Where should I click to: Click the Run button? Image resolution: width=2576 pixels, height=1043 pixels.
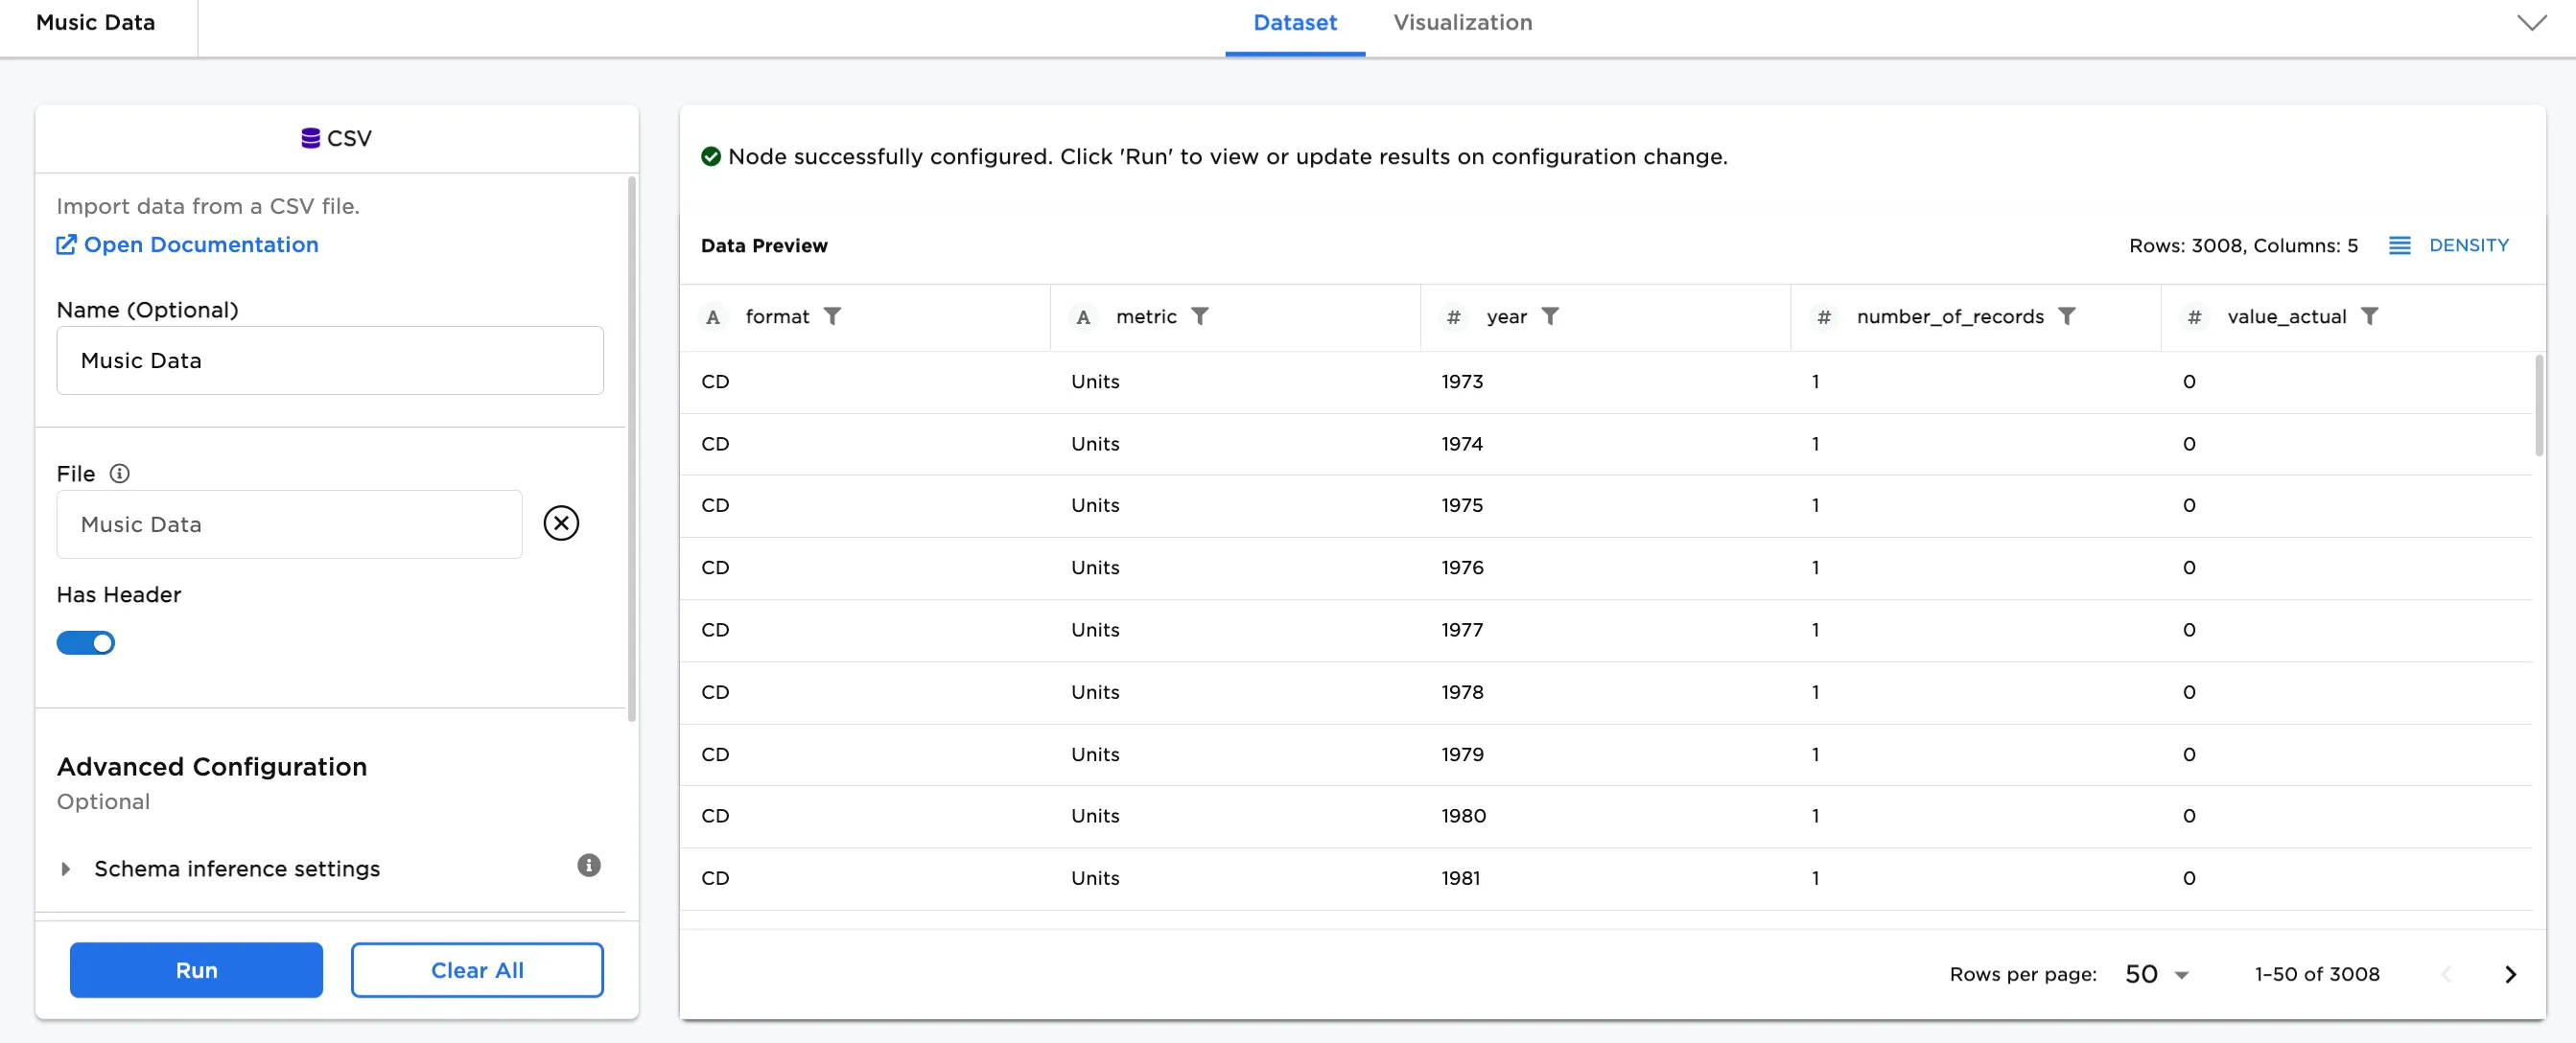tap(196, 969)
